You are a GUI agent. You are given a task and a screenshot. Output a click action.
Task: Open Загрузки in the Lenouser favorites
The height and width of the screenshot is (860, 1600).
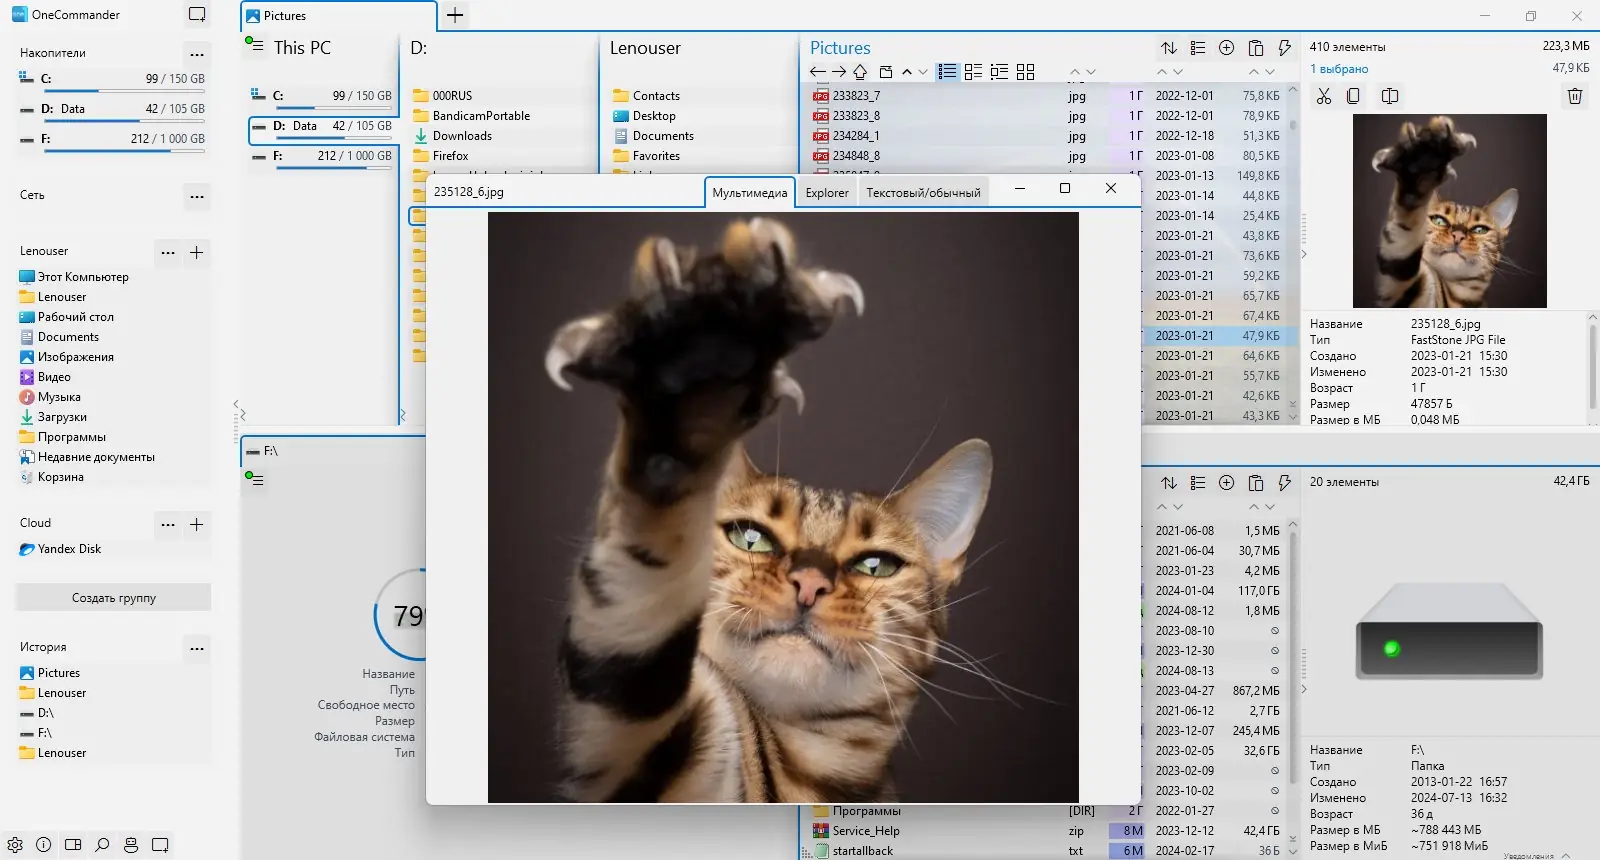pyautogui.click(x=53, y=417)
